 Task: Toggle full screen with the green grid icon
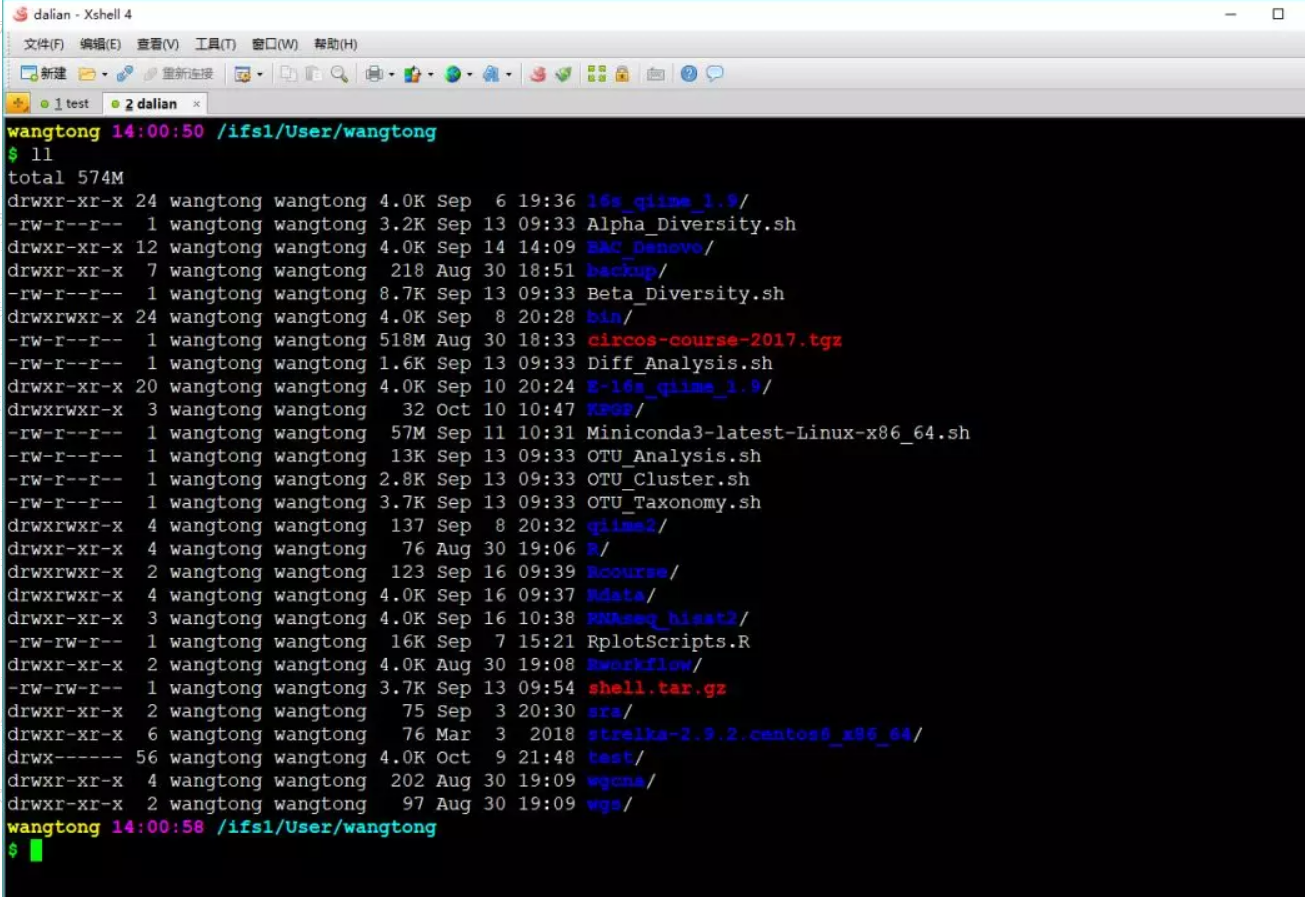pos(597,74)
